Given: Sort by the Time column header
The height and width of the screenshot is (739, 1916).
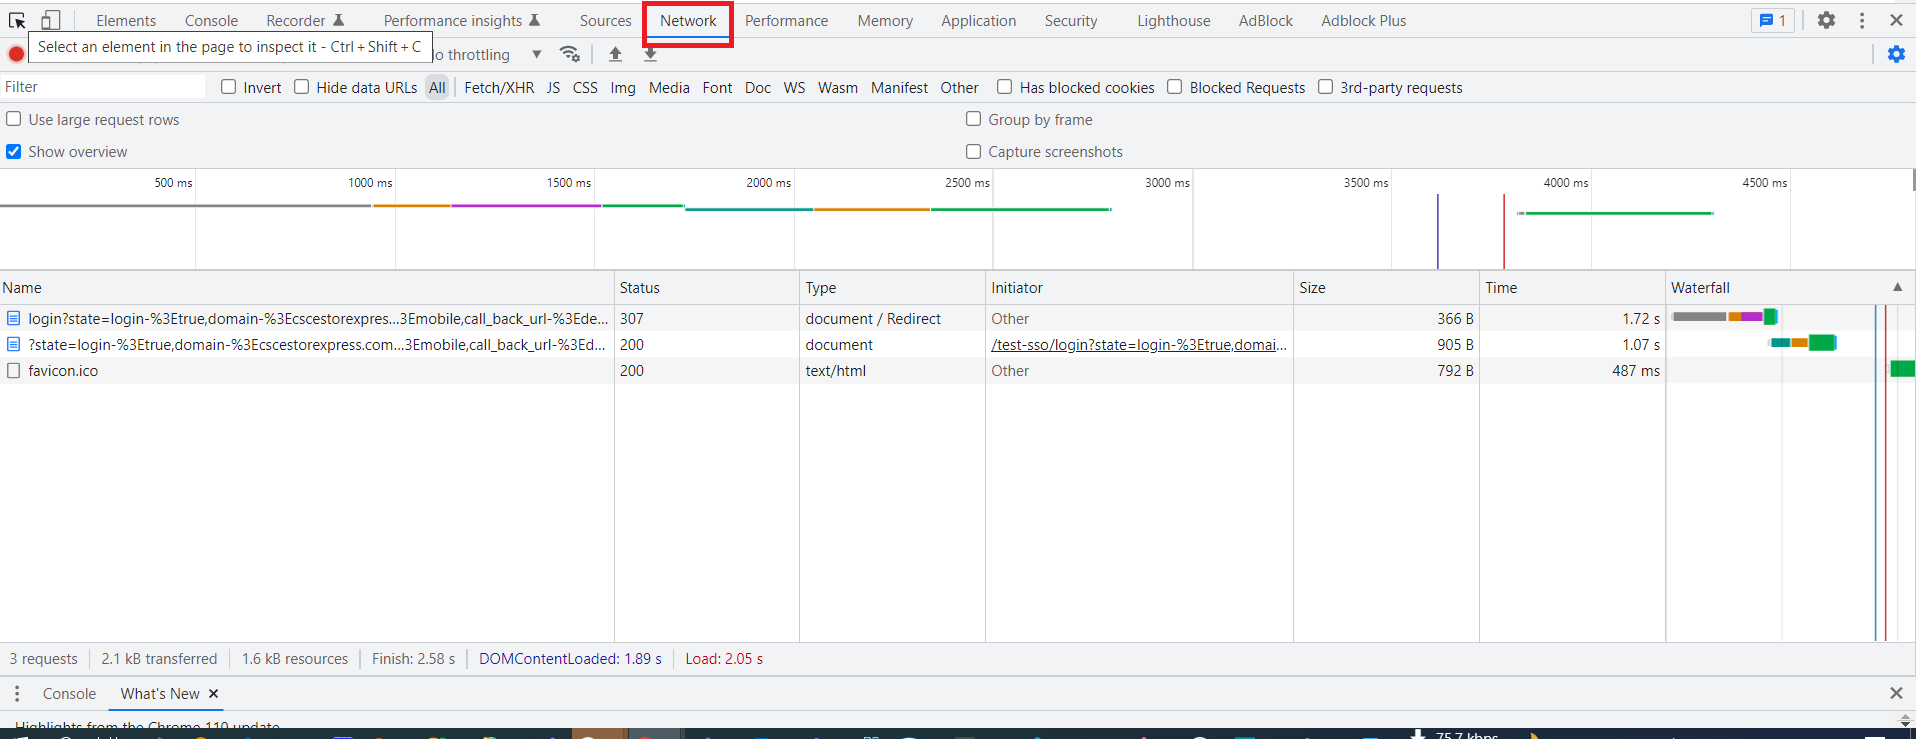Looking at the screenshot, I should tap(1572, 287).
